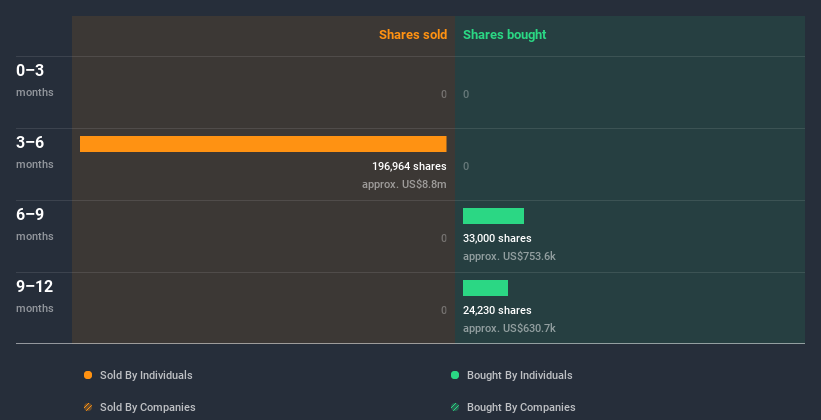The image size is (821, 420).
Task: Click the 0–3 months shares bought zero
Action: (x=466, y=94)
